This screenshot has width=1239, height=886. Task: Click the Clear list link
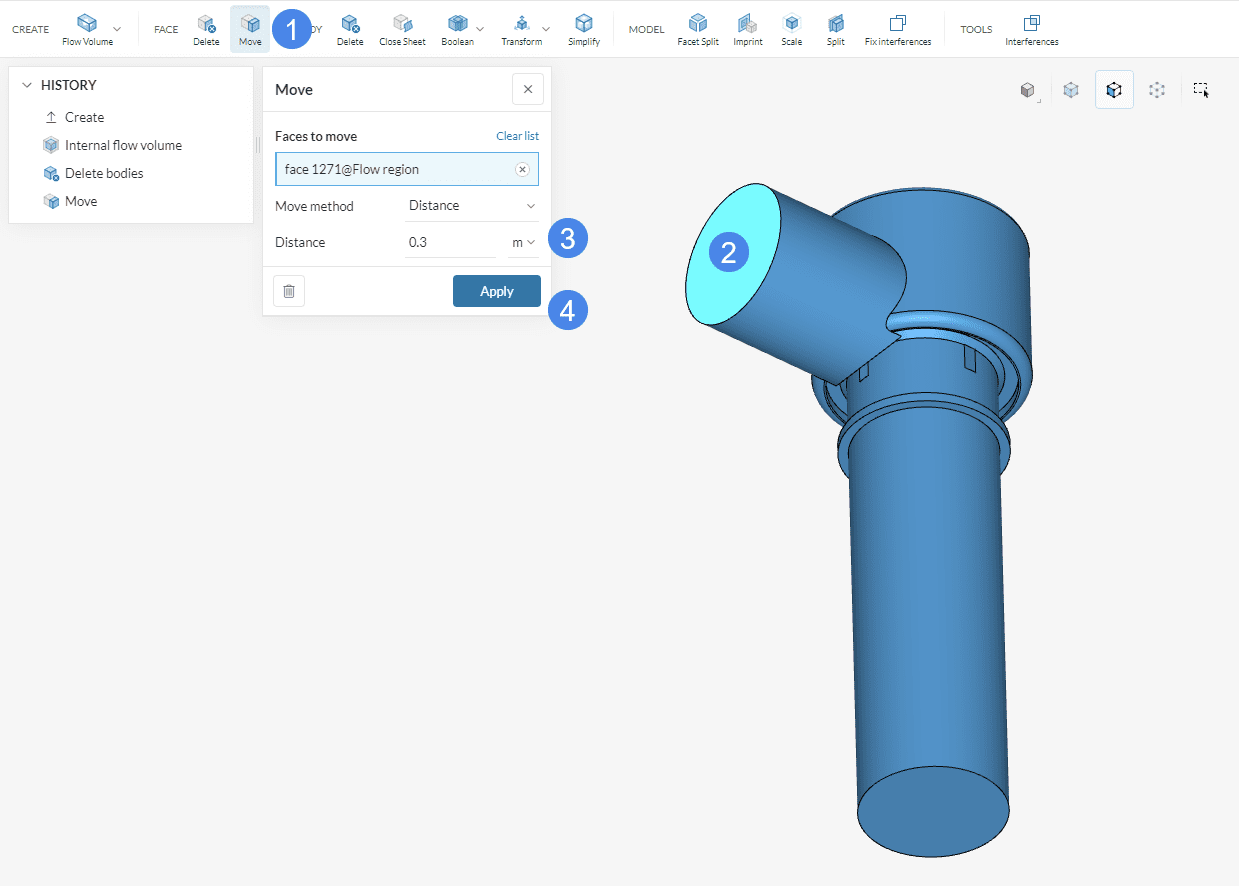click(517, 136)
